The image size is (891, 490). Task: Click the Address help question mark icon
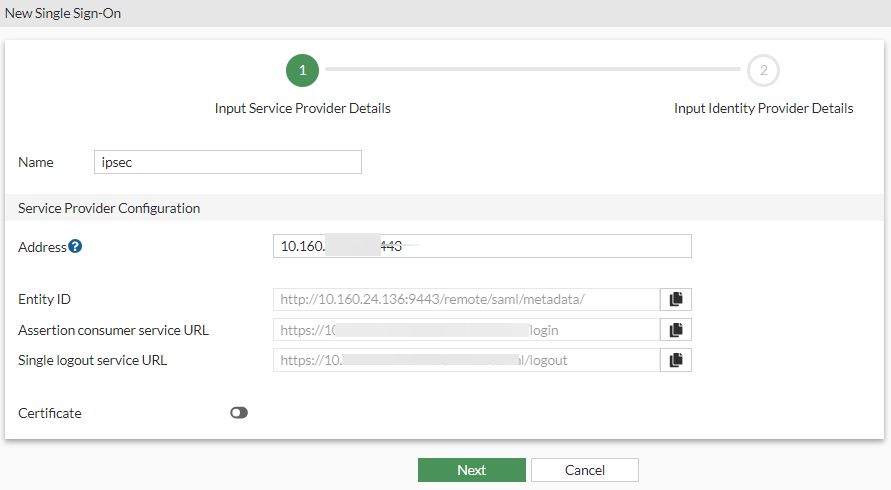pos(75,247)
